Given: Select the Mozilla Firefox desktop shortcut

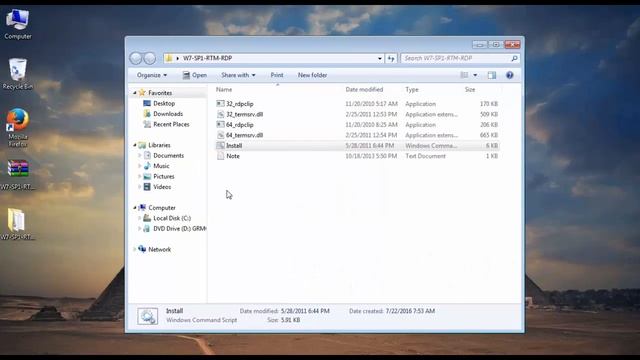Looking at the screenshot, I should pyautogui.click(x=18, y=127).
